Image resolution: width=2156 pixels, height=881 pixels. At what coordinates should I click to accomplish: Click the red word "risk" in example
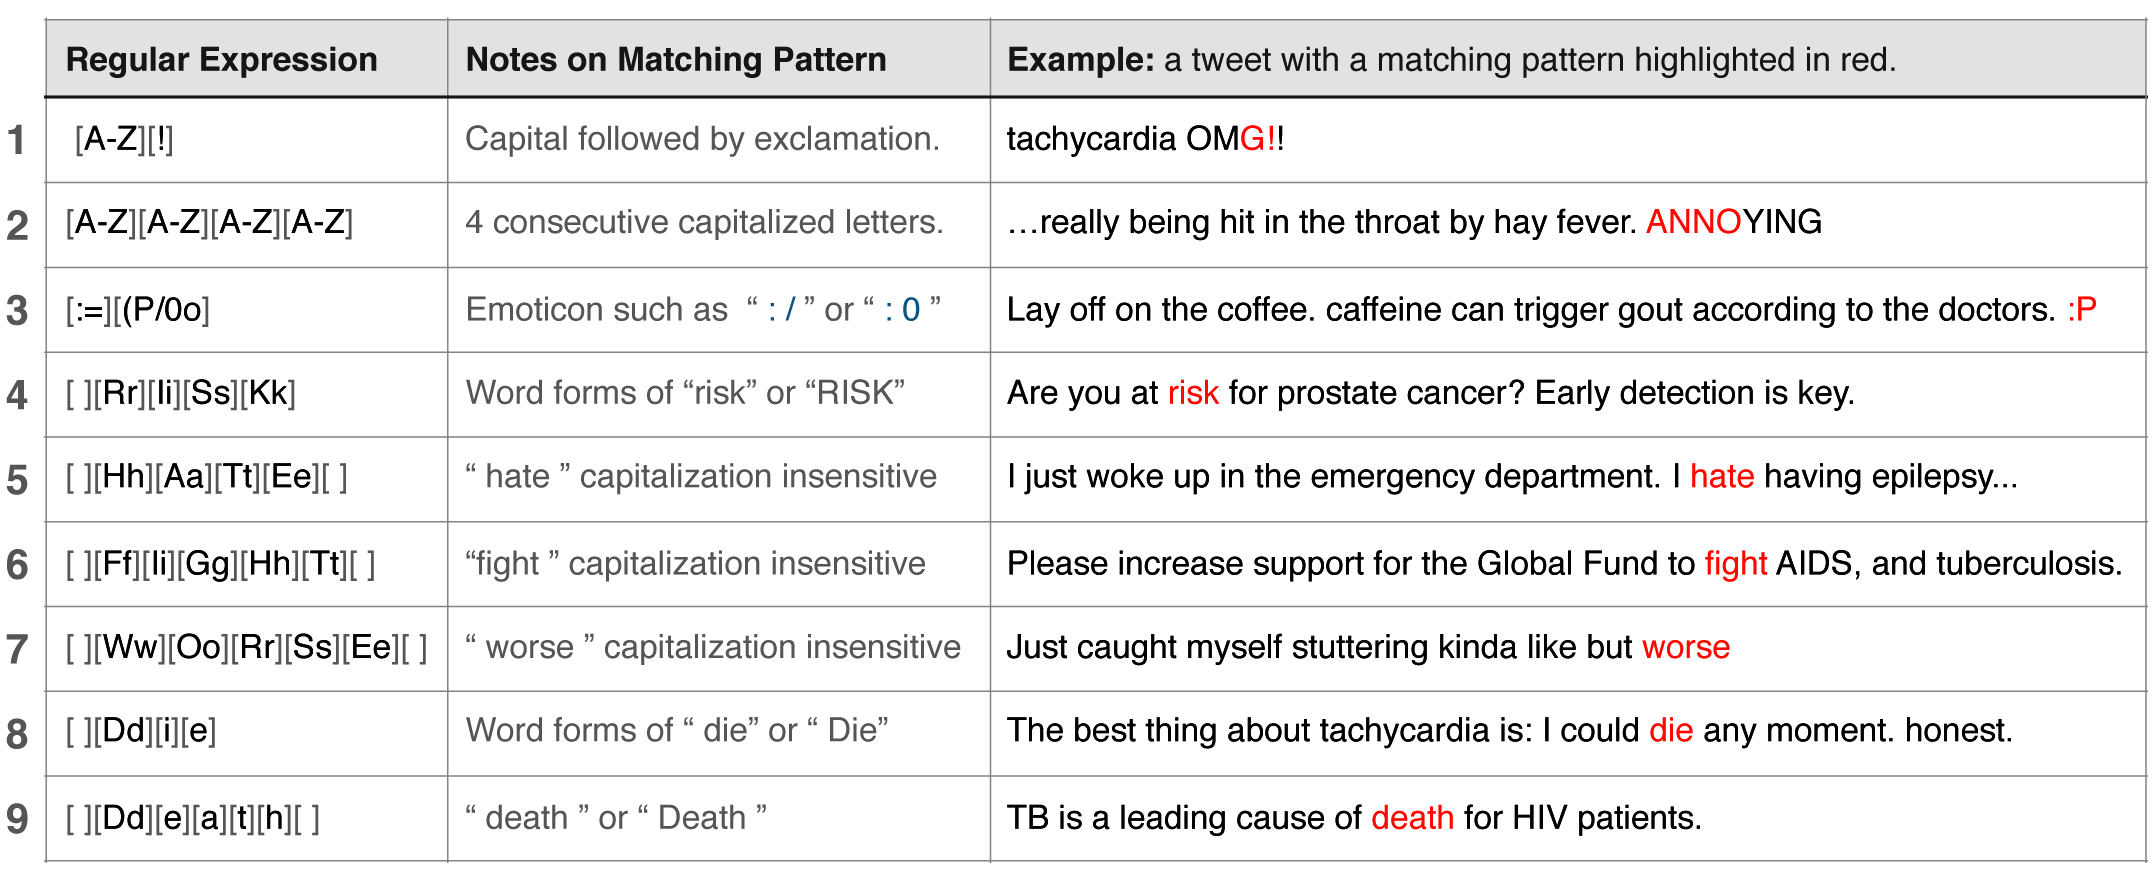tap(1193, 393)
